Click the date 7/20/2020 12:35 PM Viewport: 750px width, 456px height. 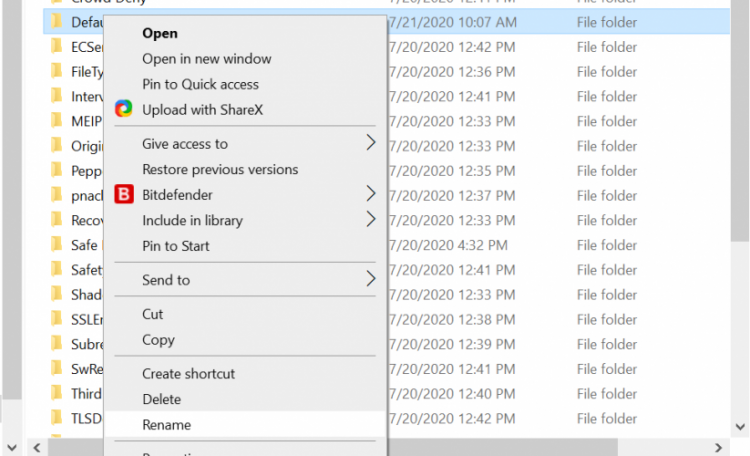(452, 171)
